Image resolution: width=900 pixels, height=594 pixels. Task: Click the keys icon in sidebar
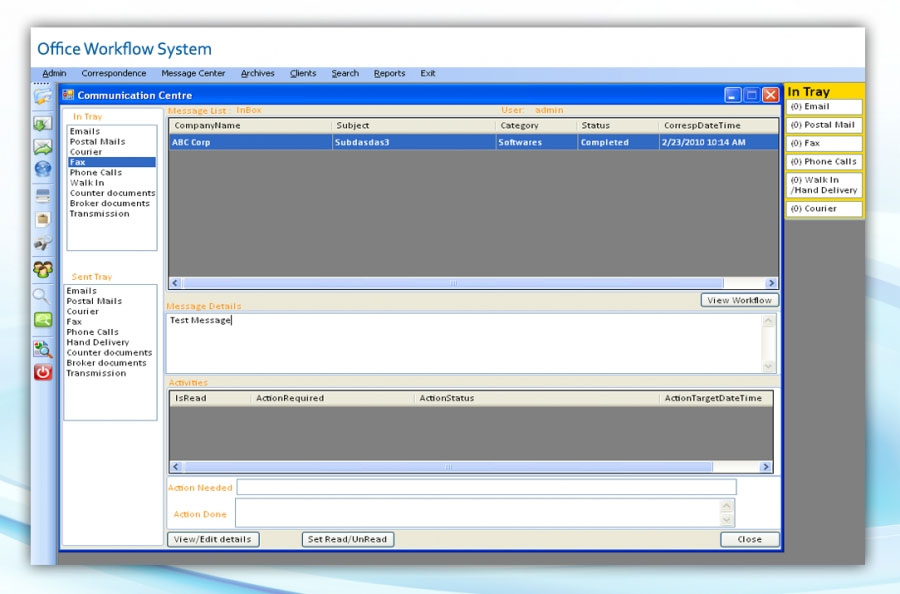click(x=42, y=243)
